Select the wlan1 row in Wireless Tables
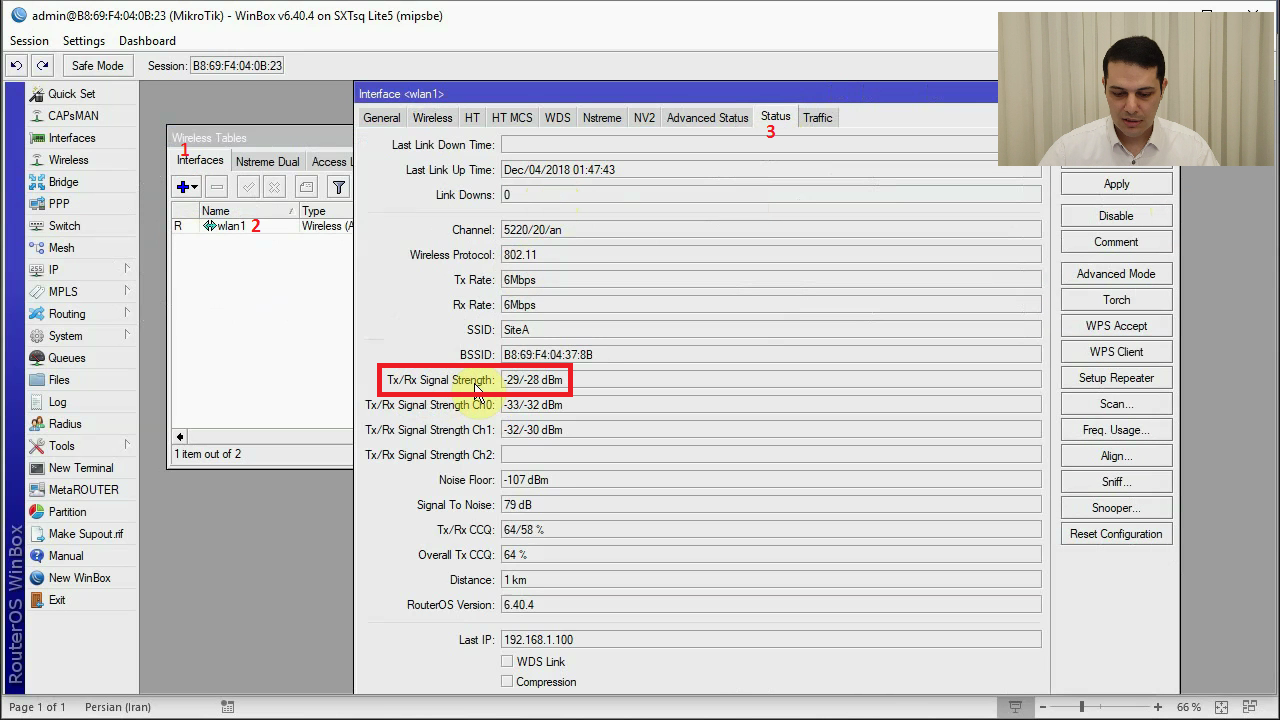The width and height of the screenshot is (1280, 720). click(x=262, y=226)
